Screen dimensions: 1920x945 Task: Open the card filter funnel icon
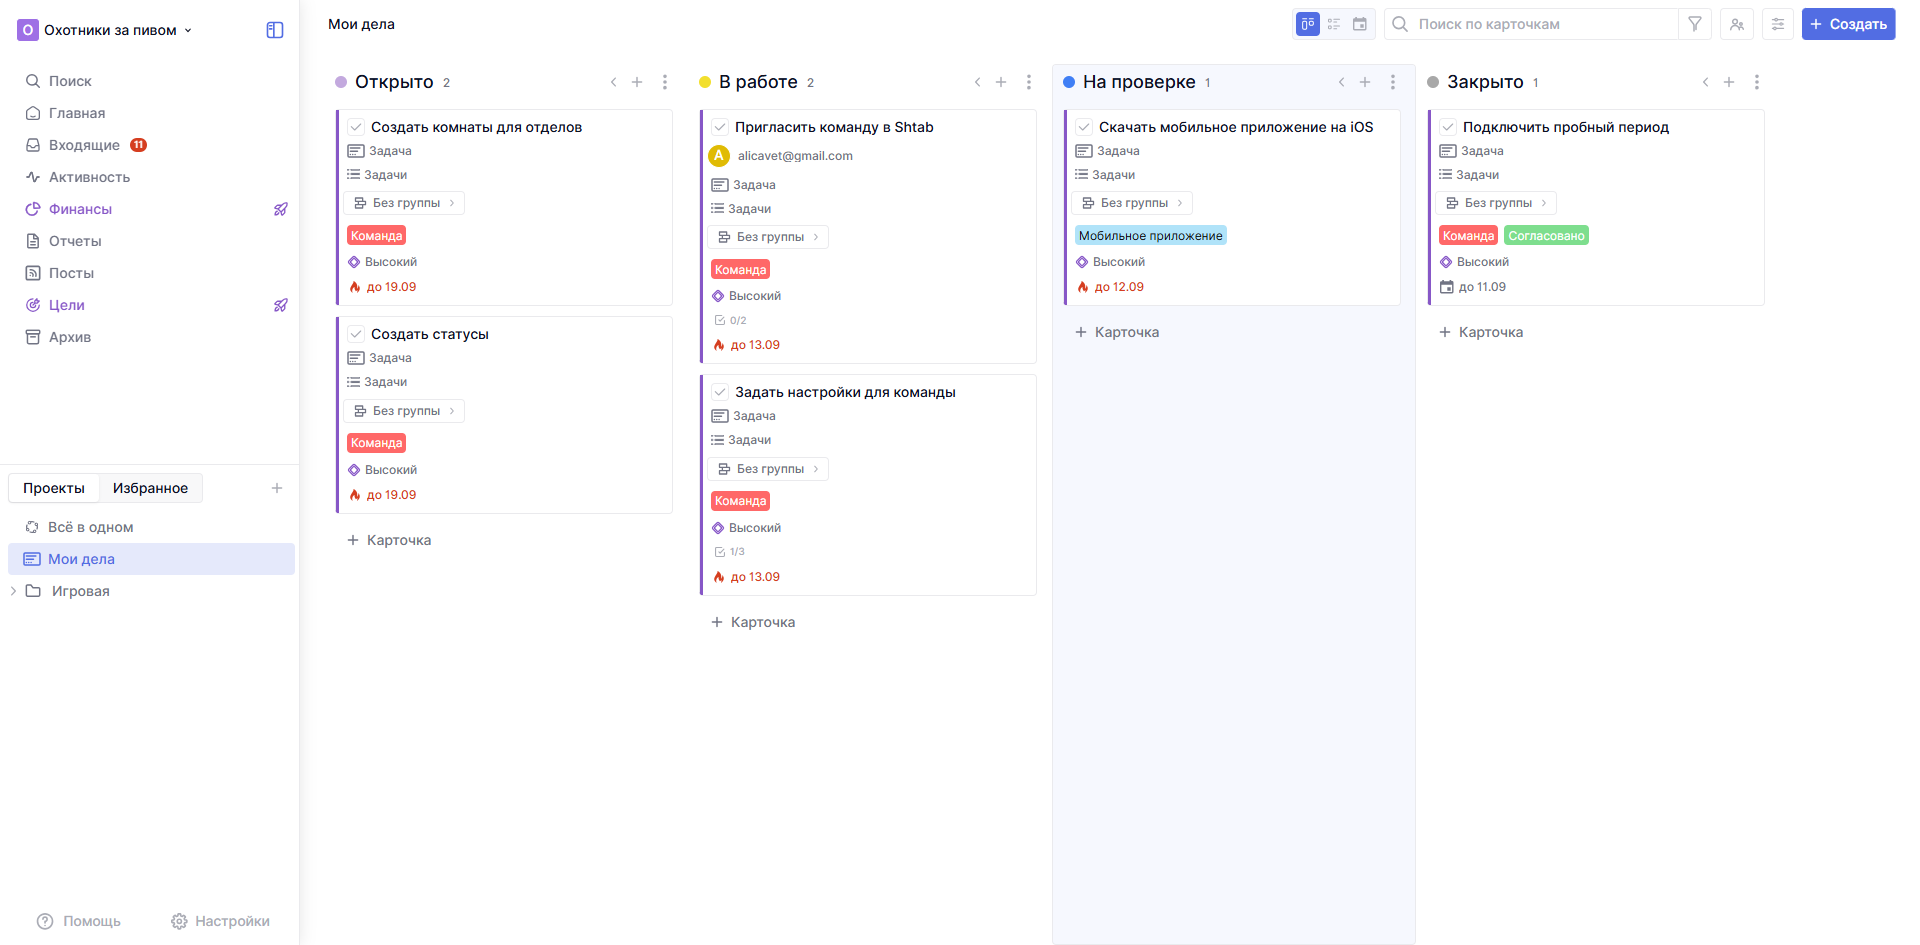(1695, 24)
